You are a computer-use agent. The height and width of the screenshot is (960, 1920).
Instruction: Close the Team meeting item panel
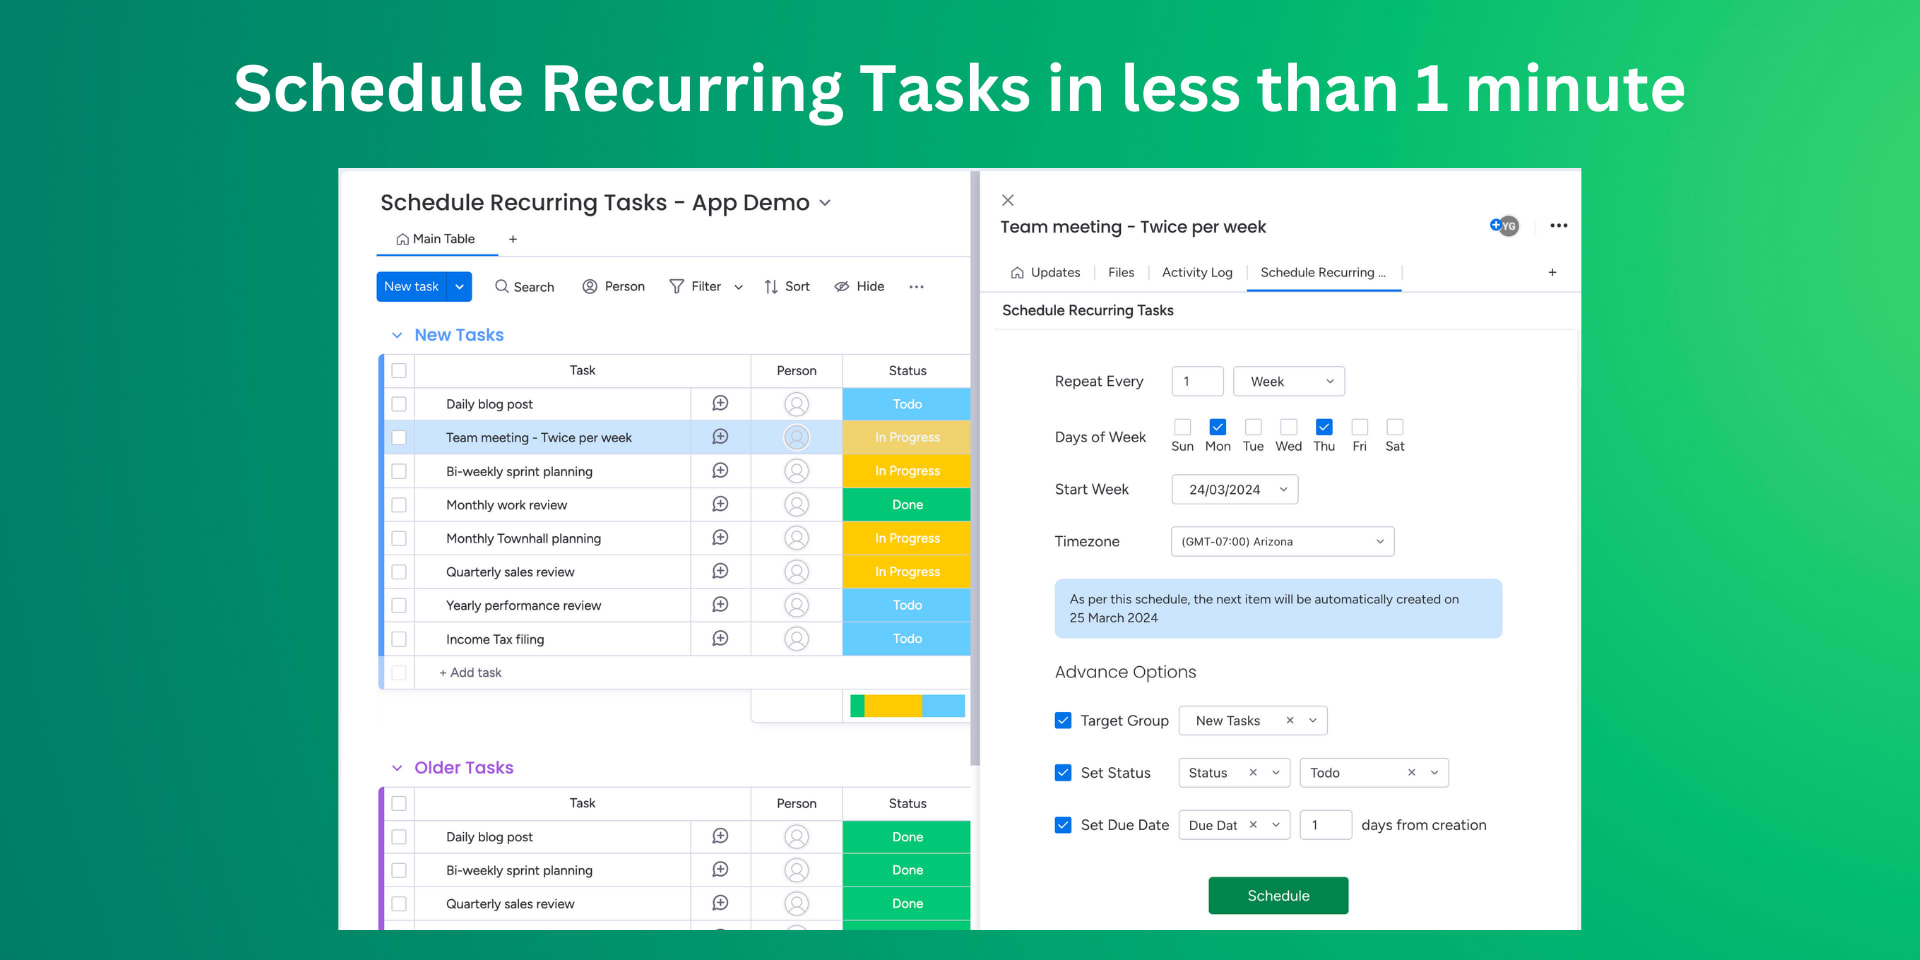(1008, 200)
